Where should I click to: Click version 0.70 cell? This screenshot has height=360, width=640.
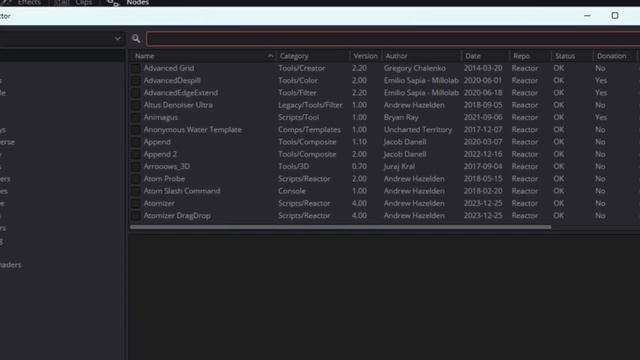(359, 167)
